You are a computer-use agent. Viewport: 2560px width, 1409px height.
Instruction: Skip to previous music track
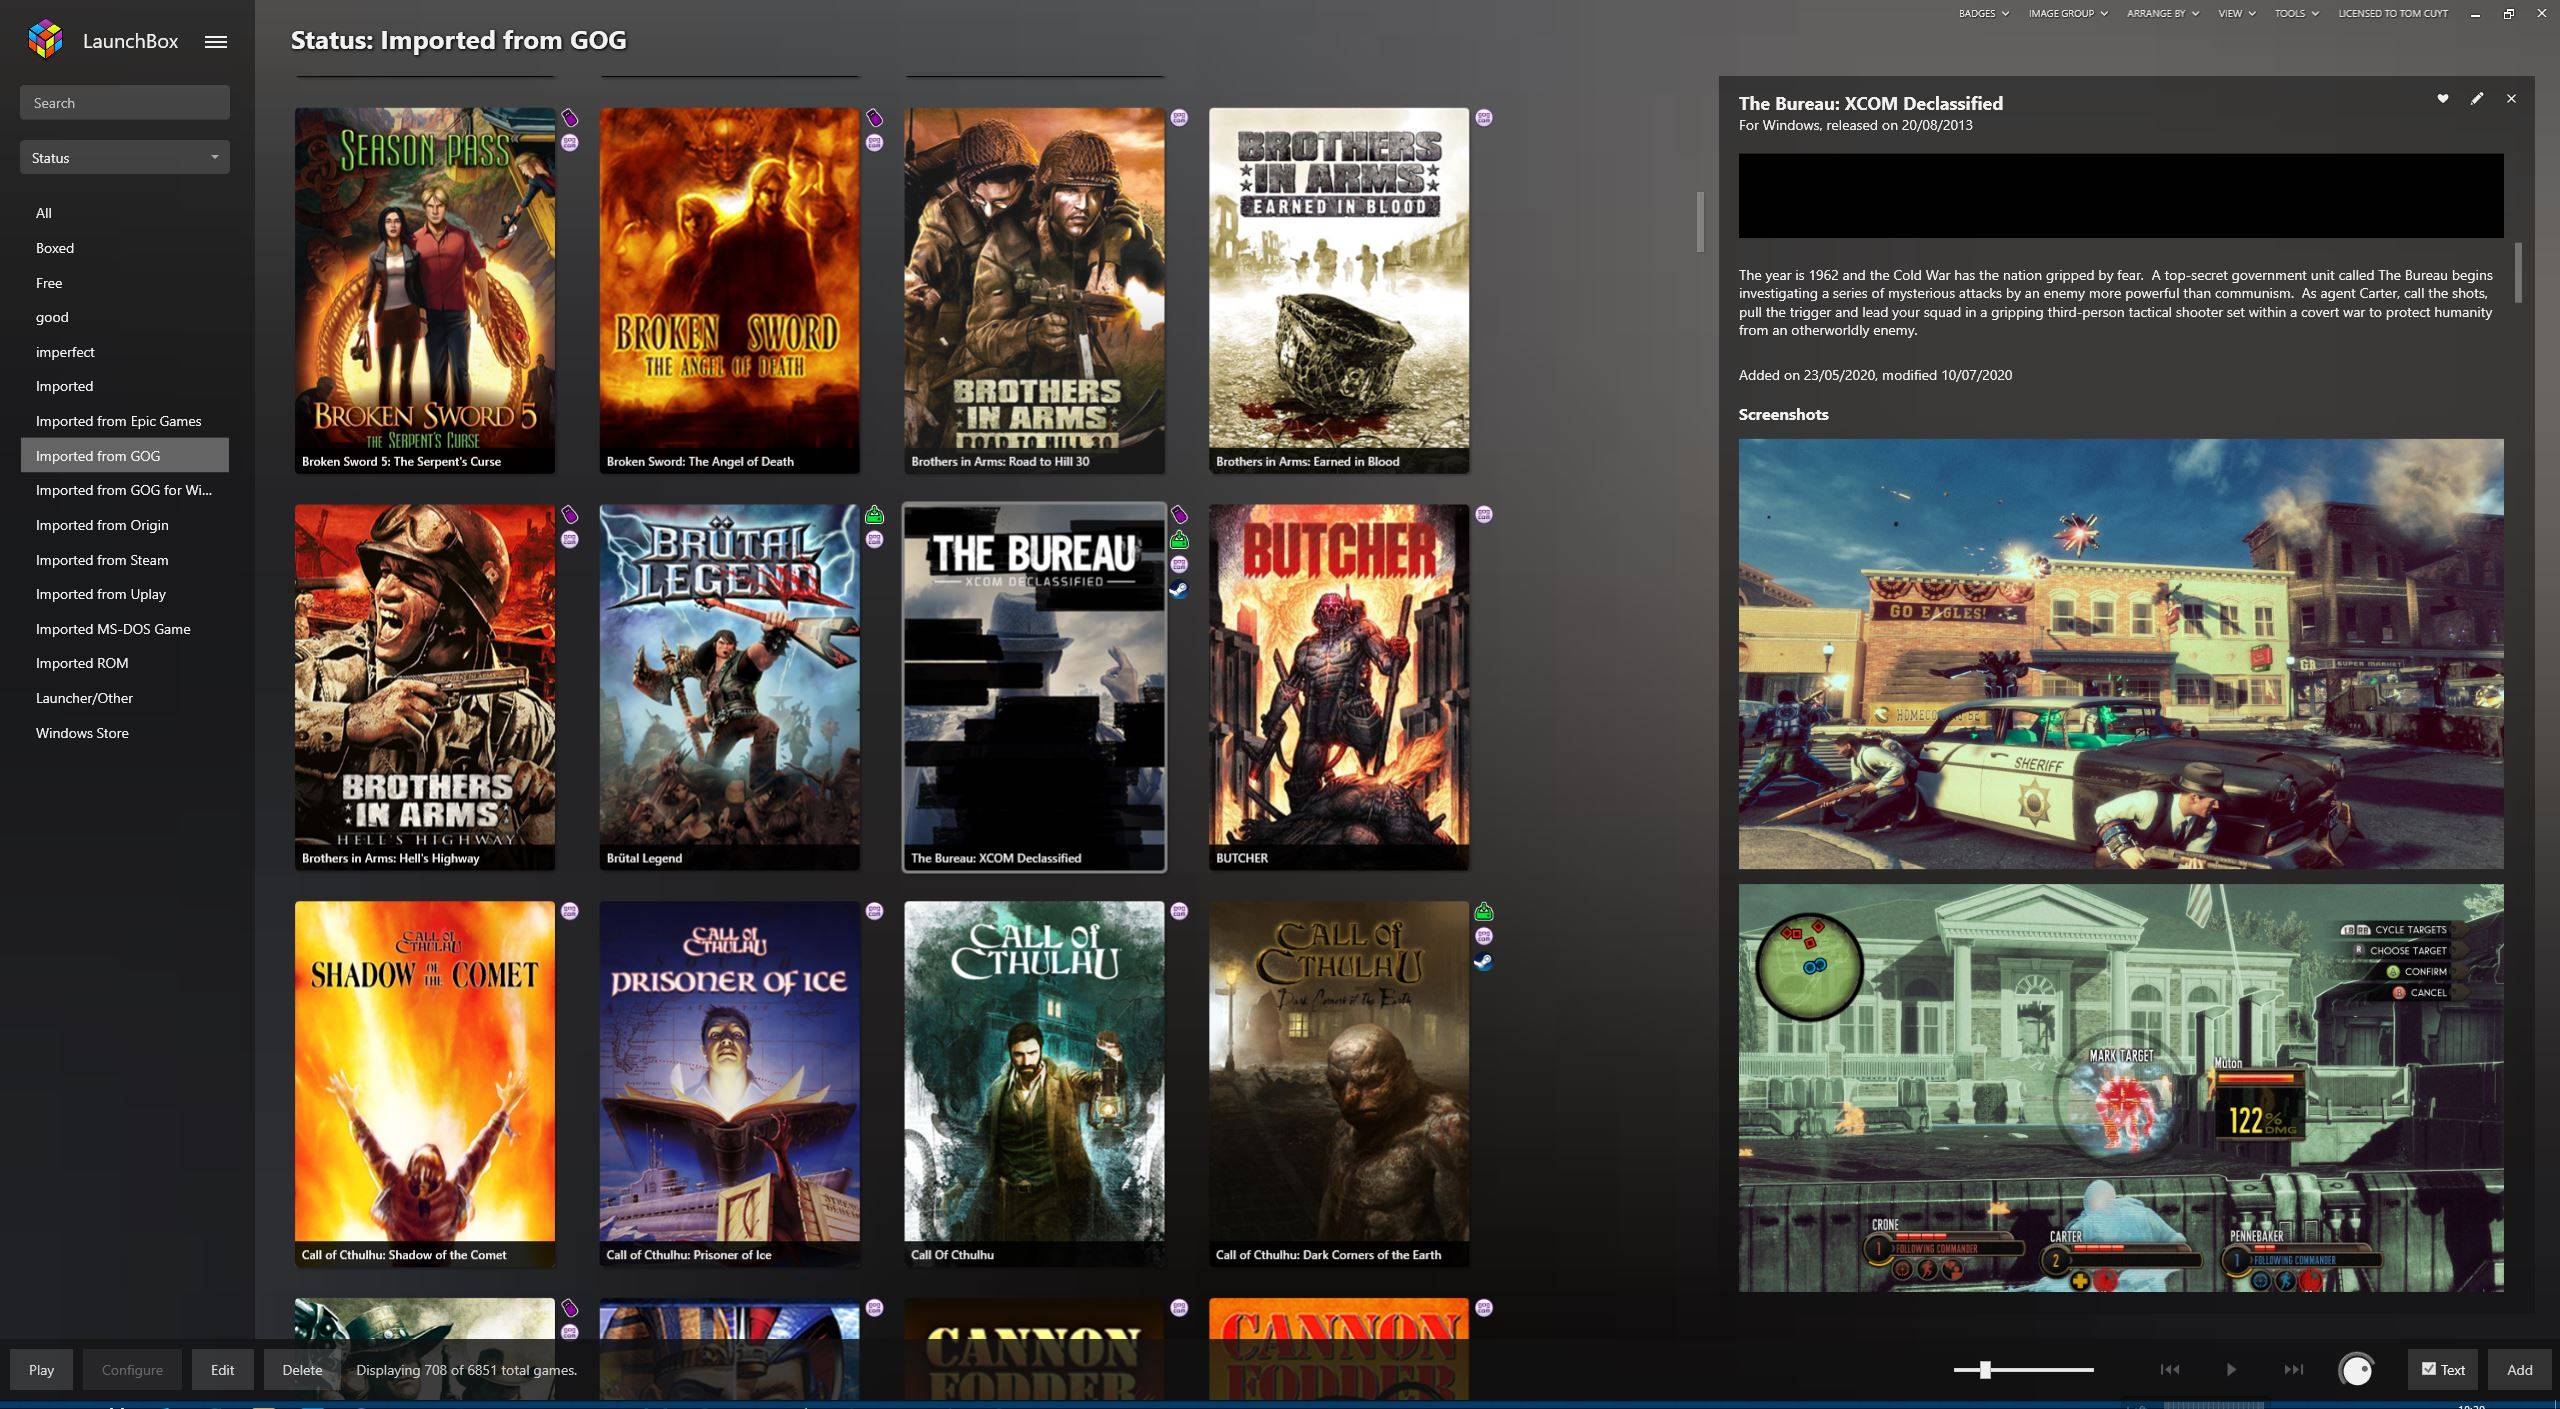2169,1370
